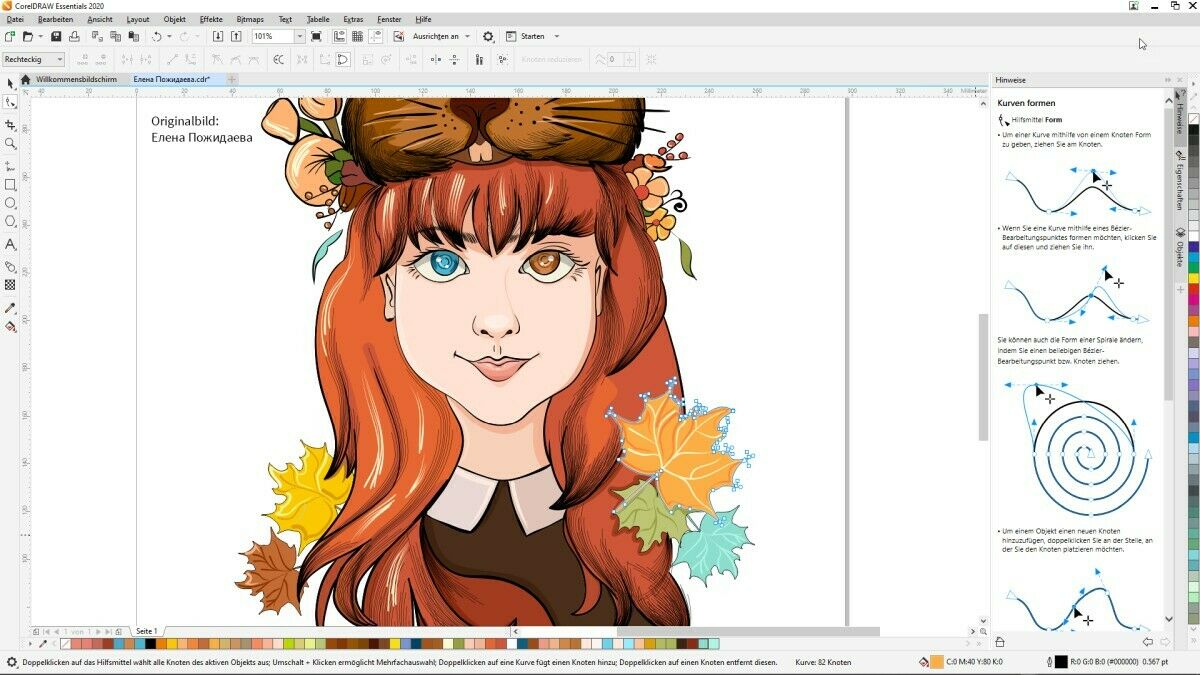This screenshot has width=1200, height=675.
Task: Select the Zoom magnifier tool
Action: (10, 144)
